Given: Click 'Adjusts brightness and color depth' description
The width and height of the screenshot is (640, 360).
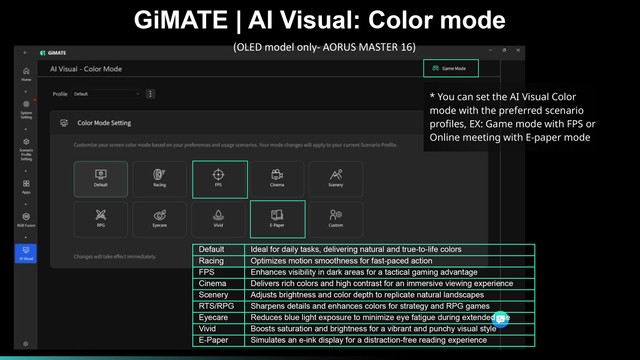Looking at the screenshot, I should coord(367,295).
